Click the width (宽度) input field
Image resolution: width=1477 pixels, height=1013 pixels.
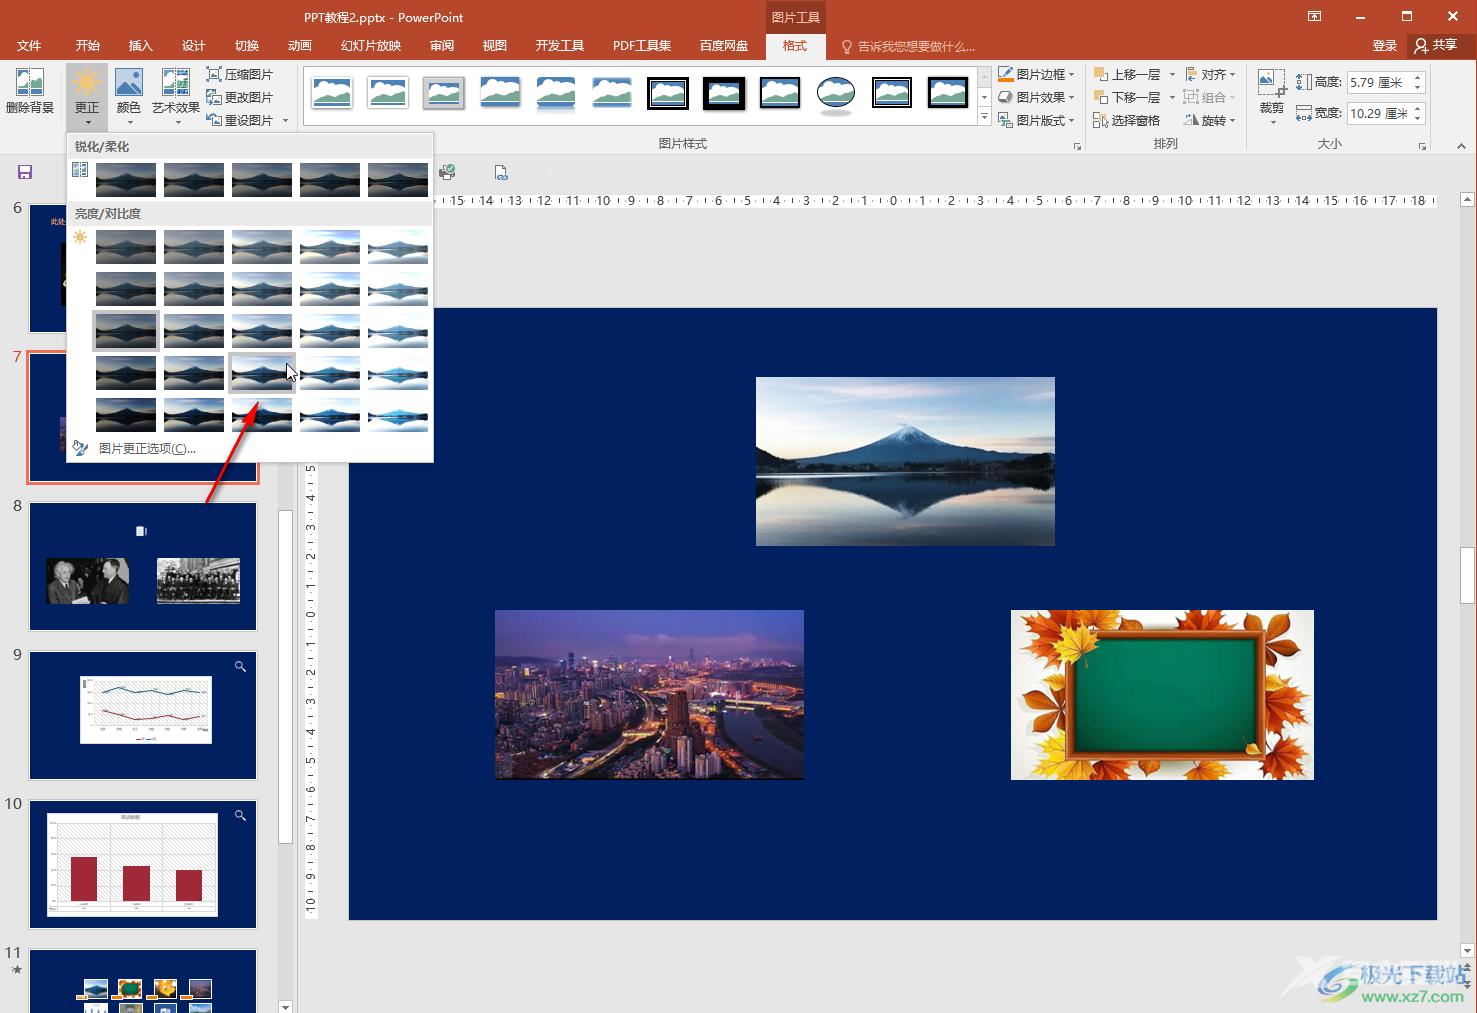click(x=1378, y=113)
